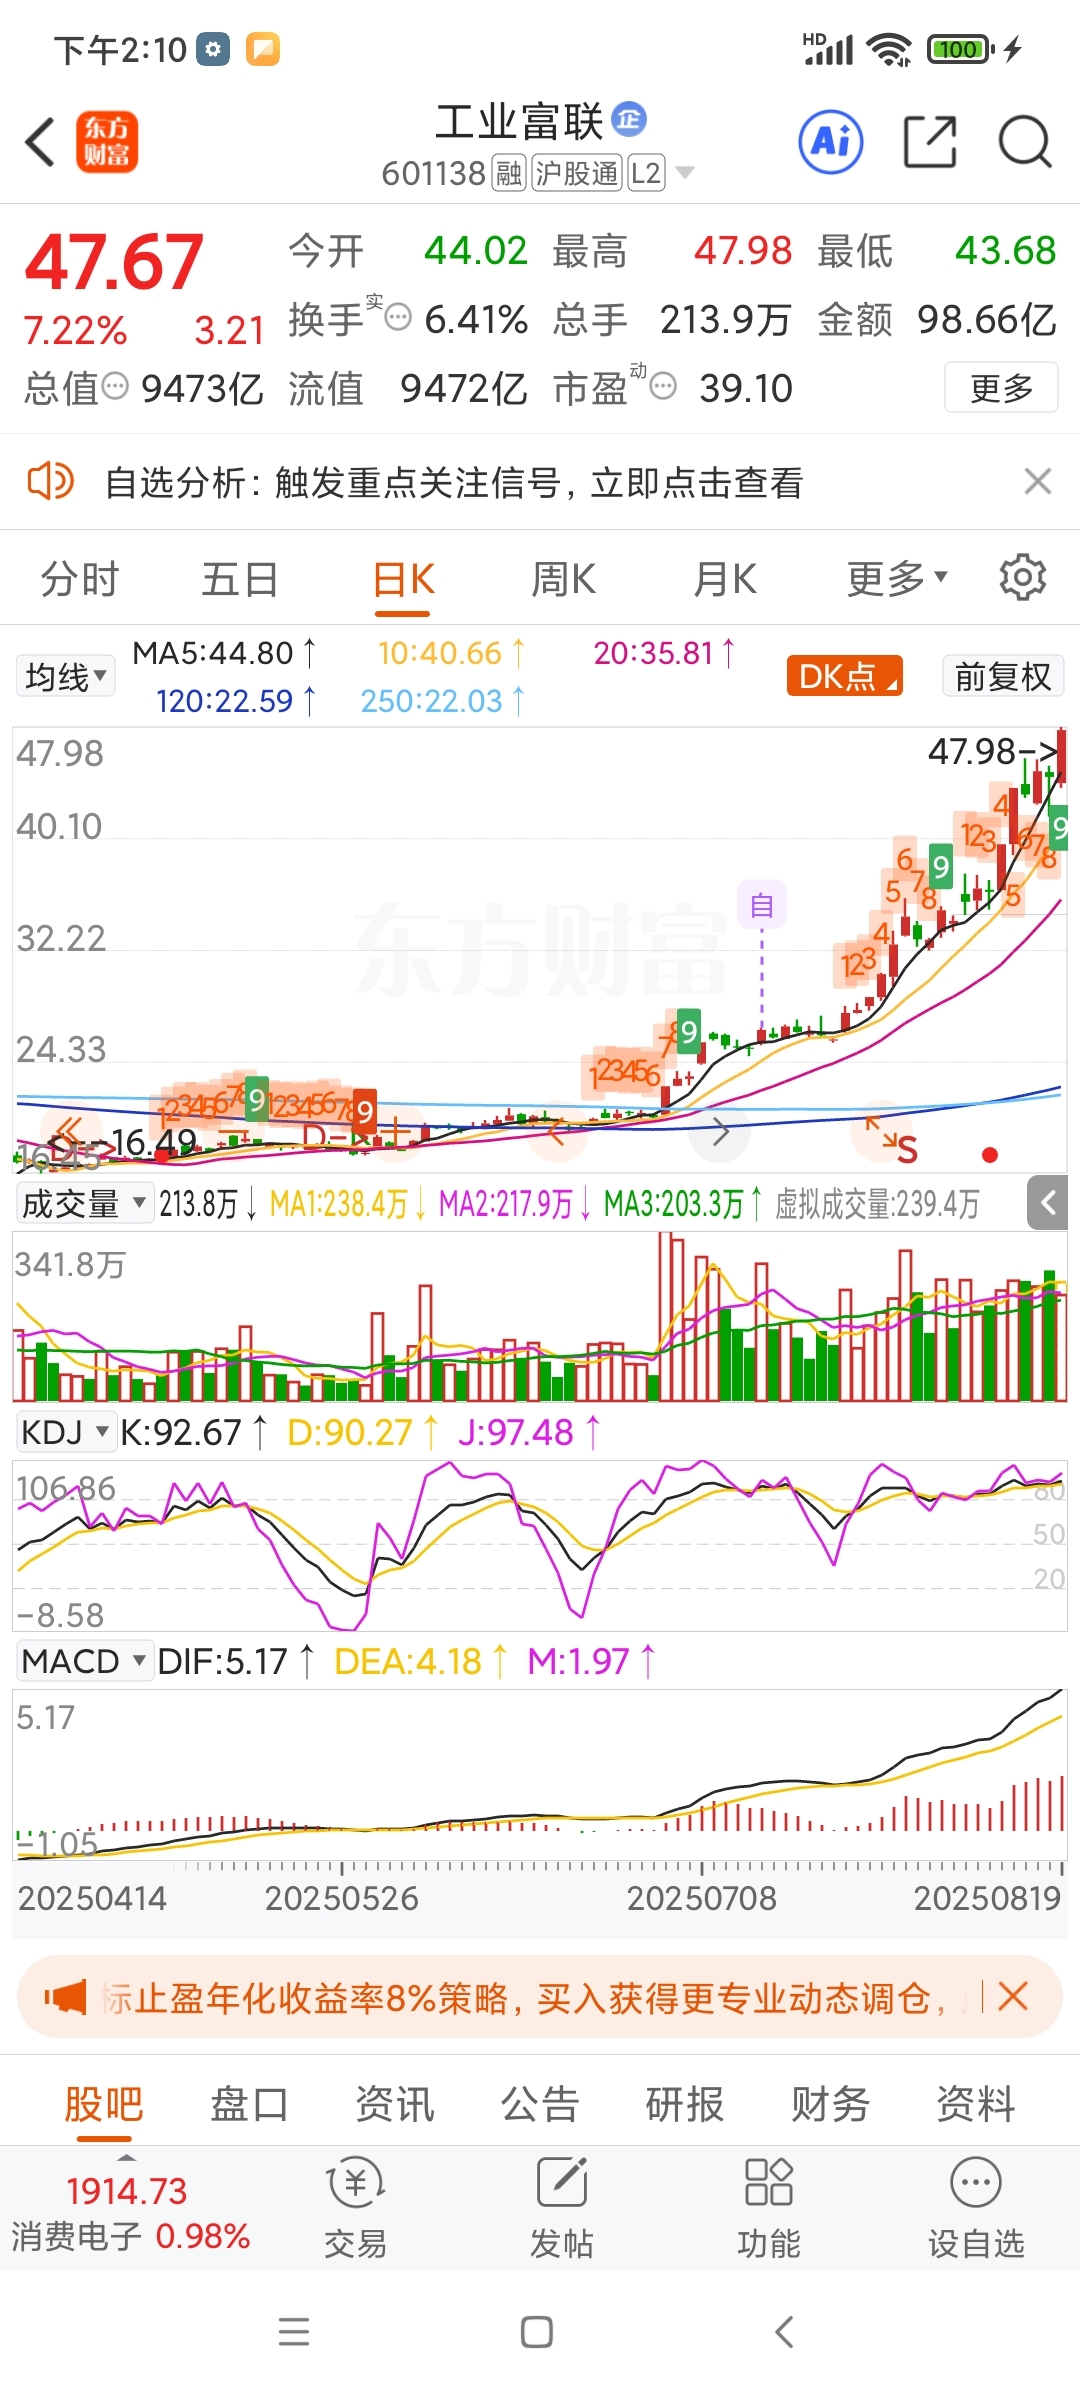Open the 资料 tab
This screenshot has width=1080, height=2400.
[x=976, y=2103]
